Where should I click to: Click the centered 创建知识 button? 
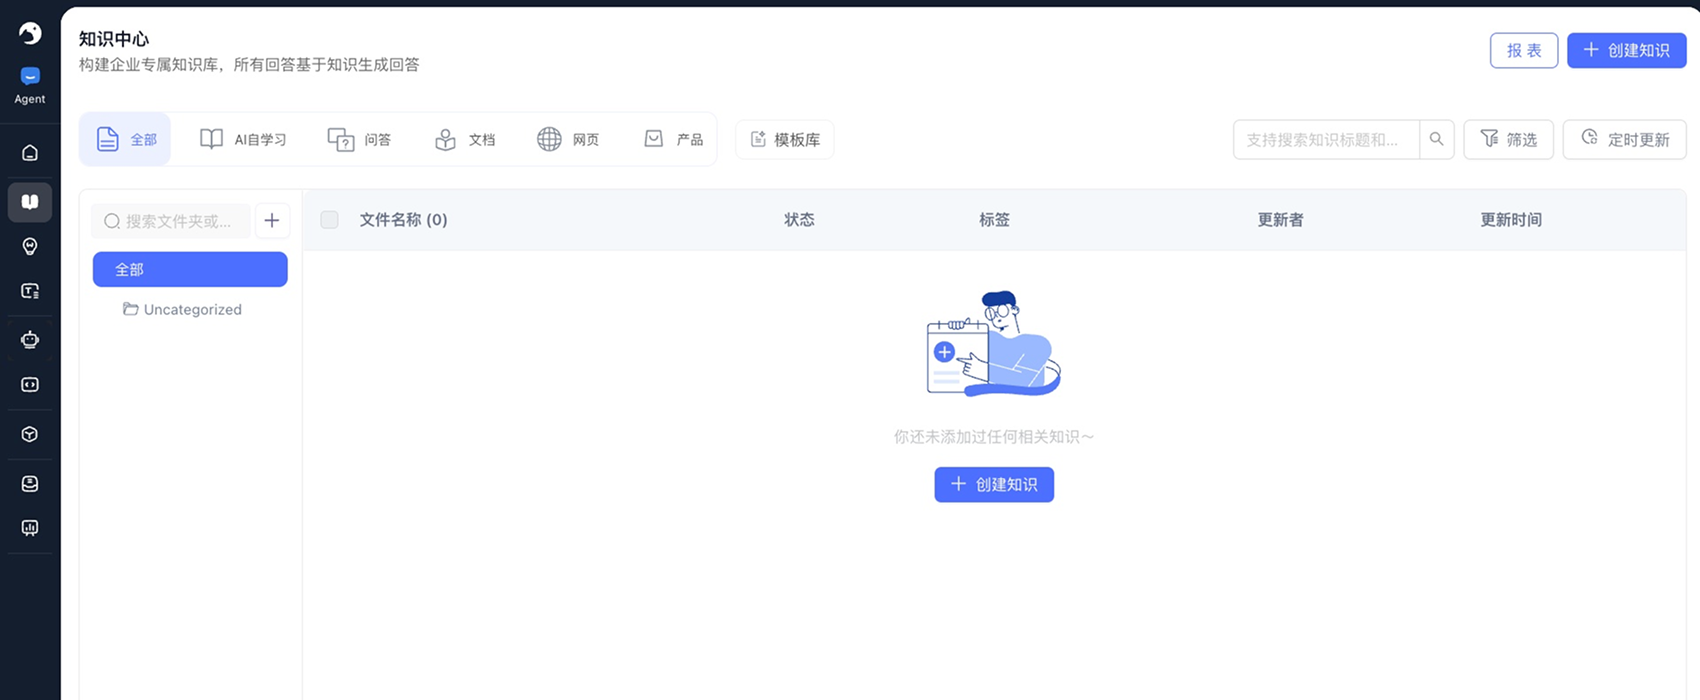[994, 484]
